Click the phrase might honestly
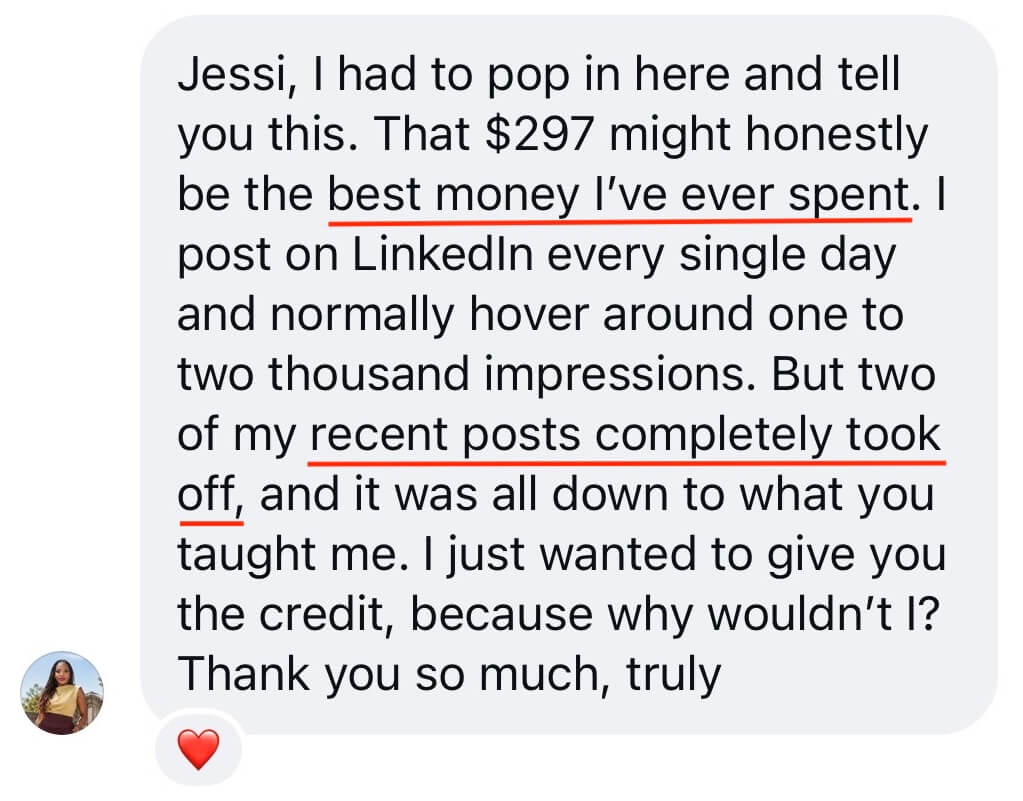The image size is (1023, 801). pyautogui.click(x=768, y=134)
